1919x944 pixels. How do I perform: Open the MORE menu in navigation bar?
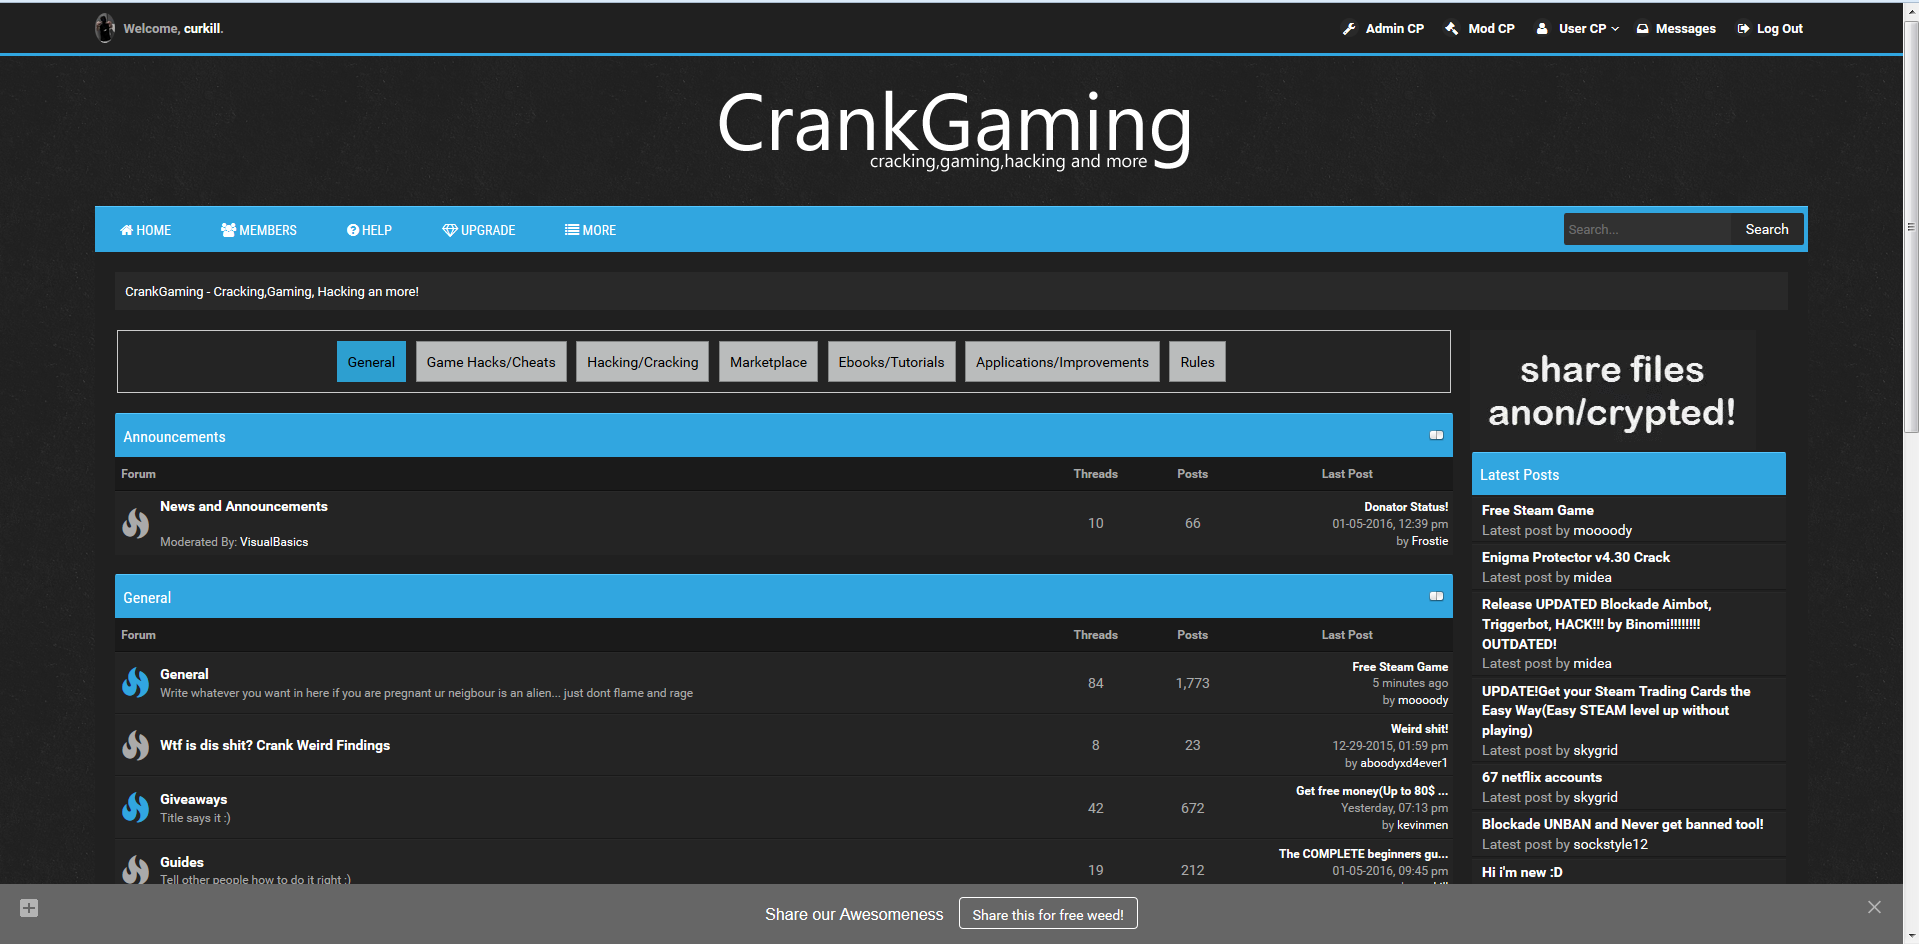click(x=590, y=230)
